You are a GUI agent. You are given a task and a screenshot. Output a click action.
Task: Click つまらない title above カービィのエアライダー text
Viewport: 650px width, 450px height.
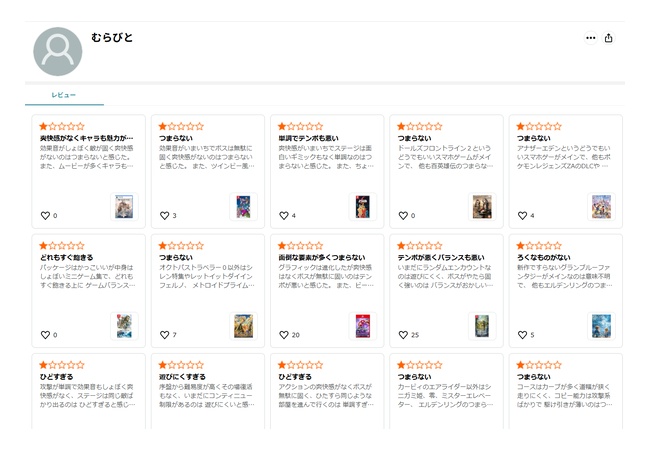(x=415, y=377)
